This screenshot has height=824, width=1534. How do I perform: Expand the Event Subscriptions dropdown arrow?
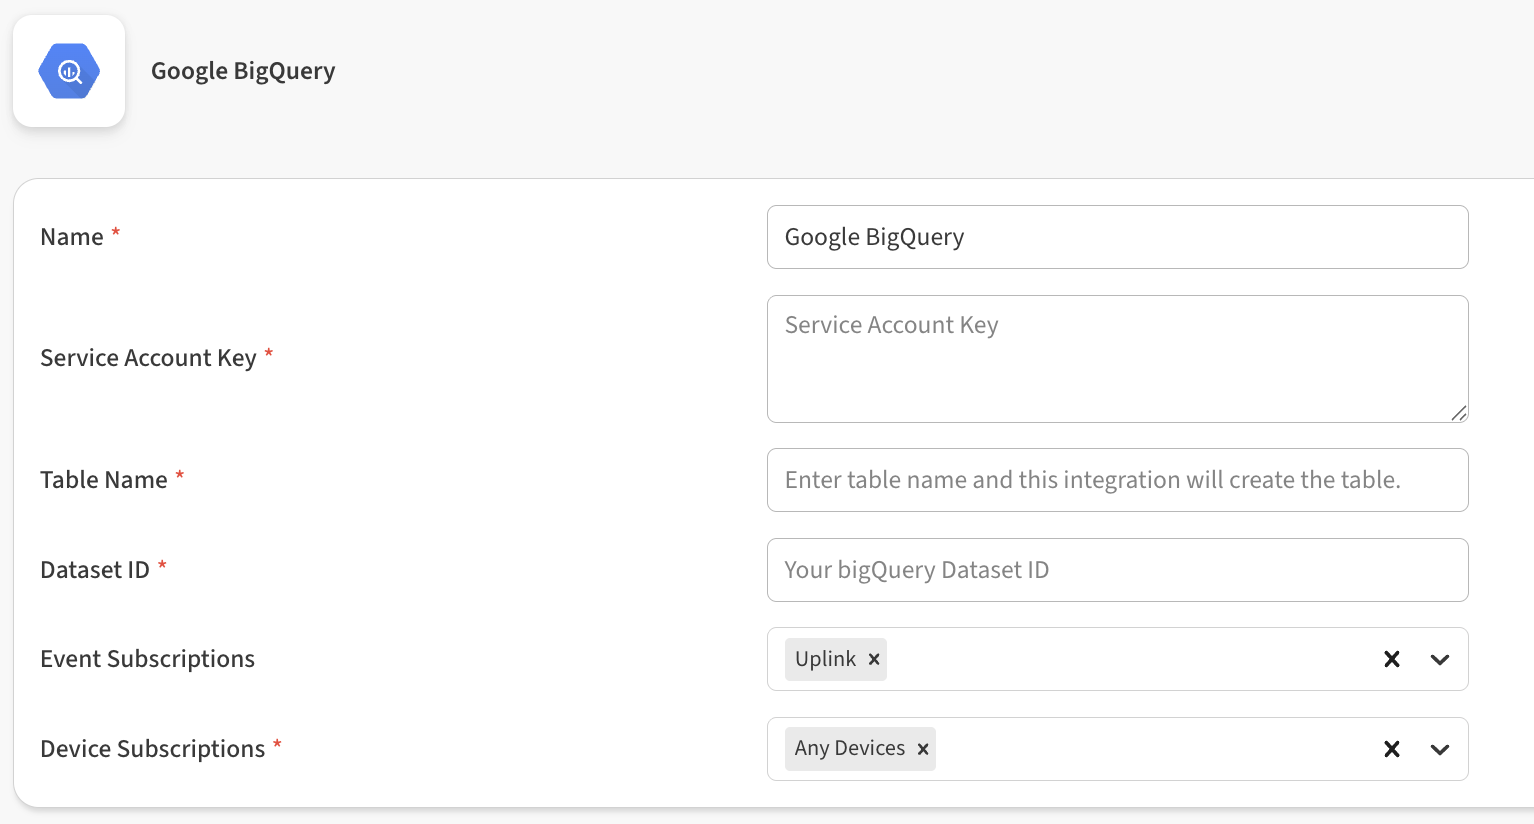(1440, 659)
